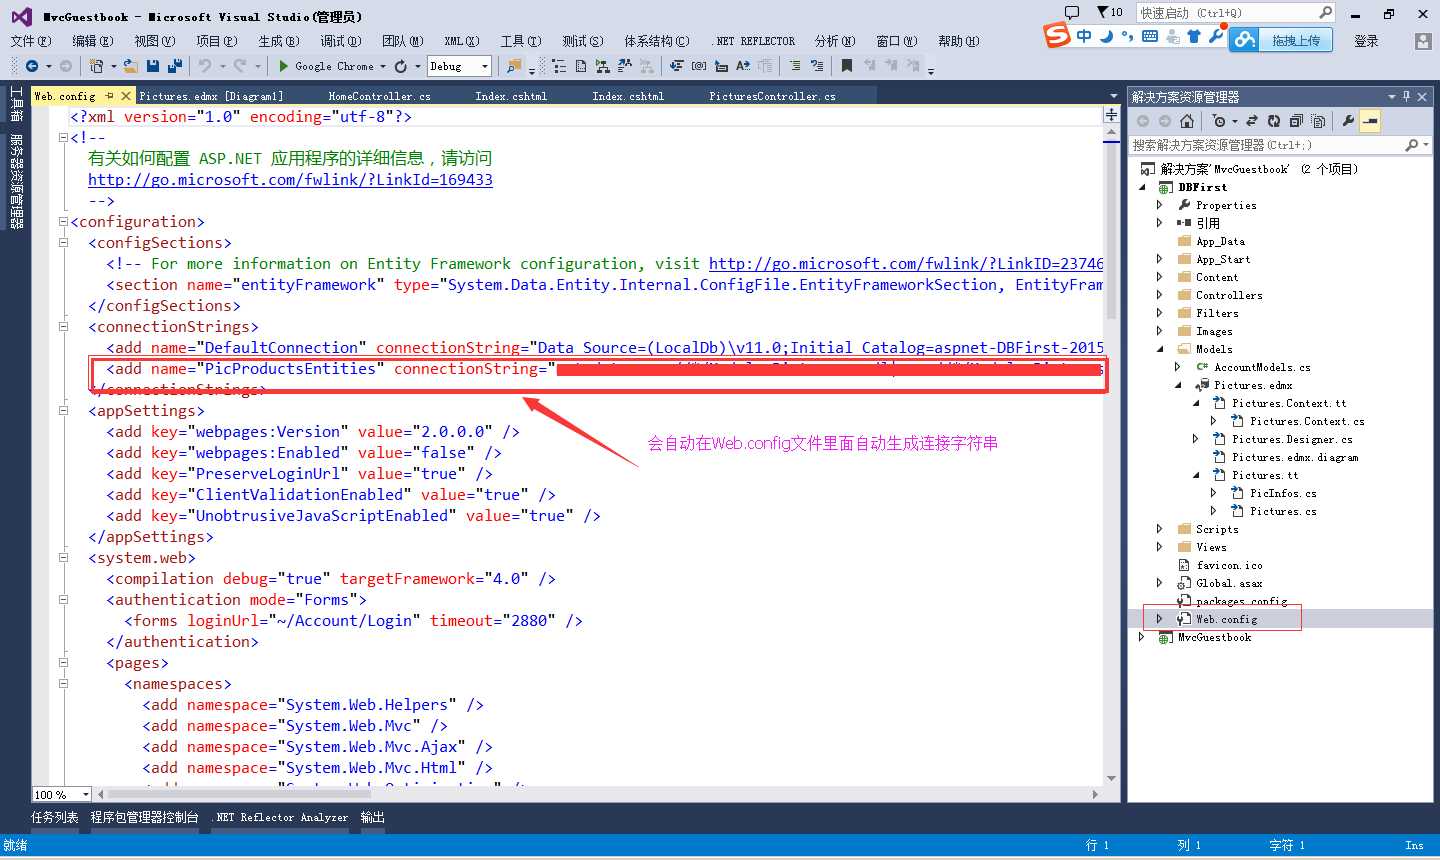Expand the Controllers folder node
This screenshot has width=1440, height=860.
[x=1160, y=295]
